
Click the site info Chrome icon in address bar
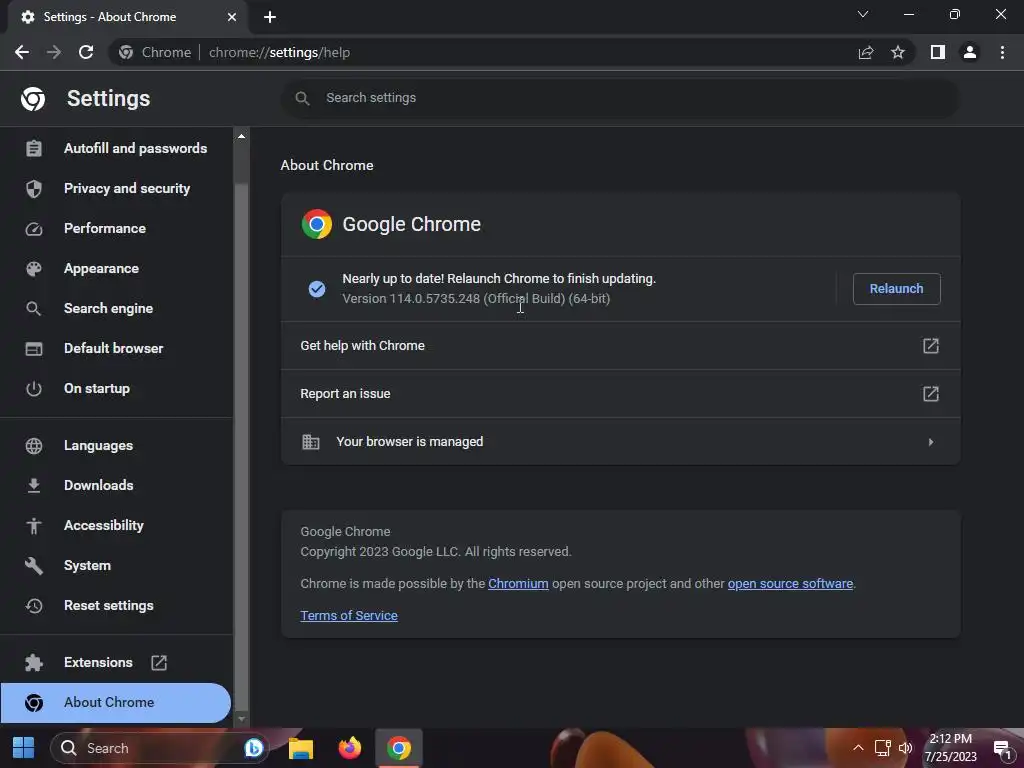[x=126, y=52]
